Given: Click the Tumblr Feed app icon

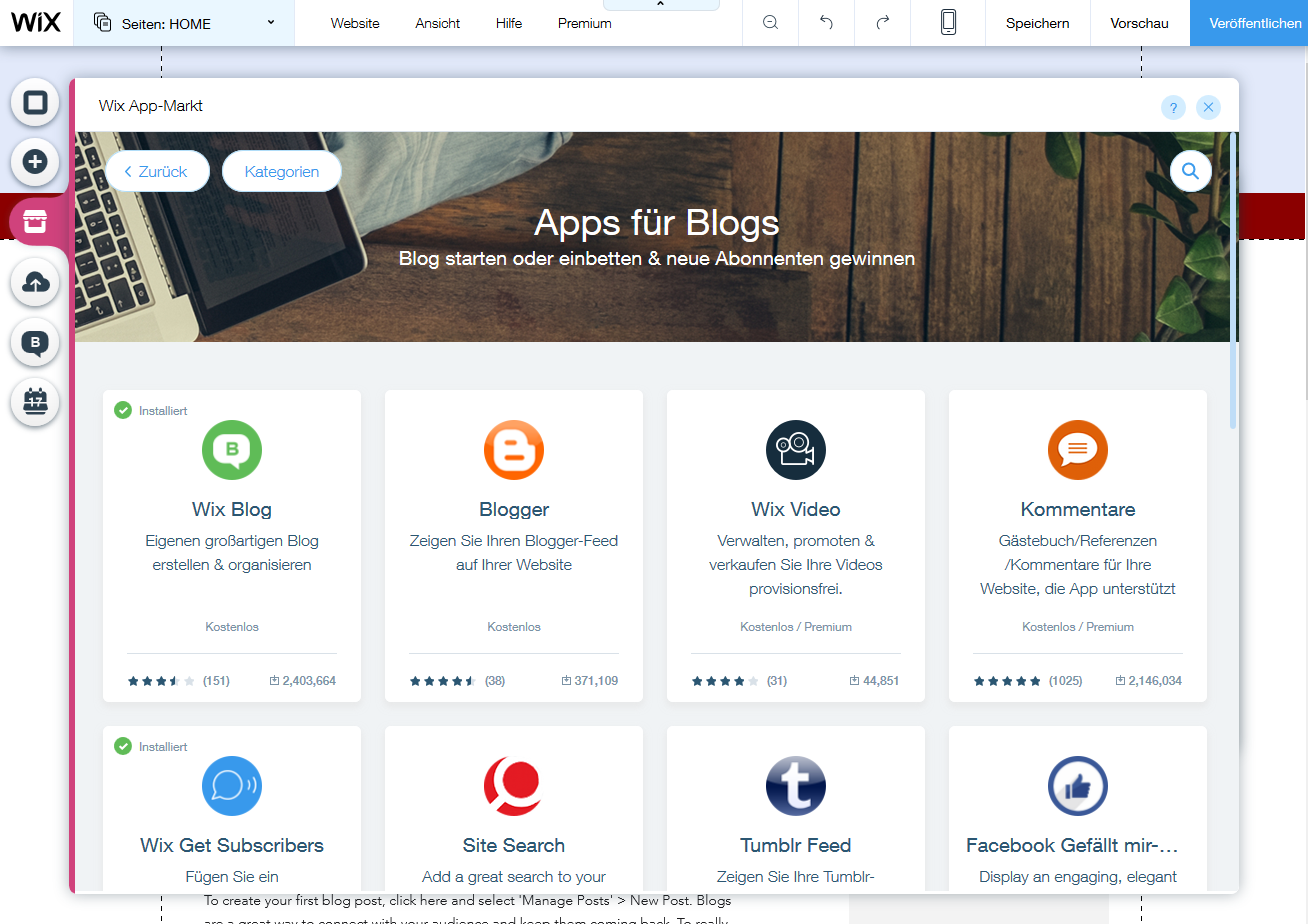Looking at the screenshot, I should (x=796, y=786).
